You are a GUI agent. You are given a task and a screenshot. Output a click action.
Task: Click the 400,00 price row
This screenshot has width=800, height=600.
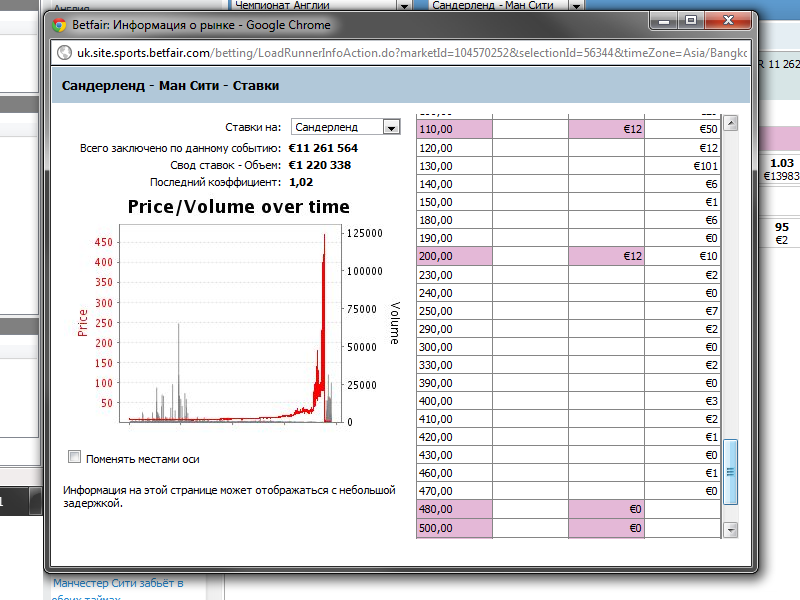coord(568,401)
